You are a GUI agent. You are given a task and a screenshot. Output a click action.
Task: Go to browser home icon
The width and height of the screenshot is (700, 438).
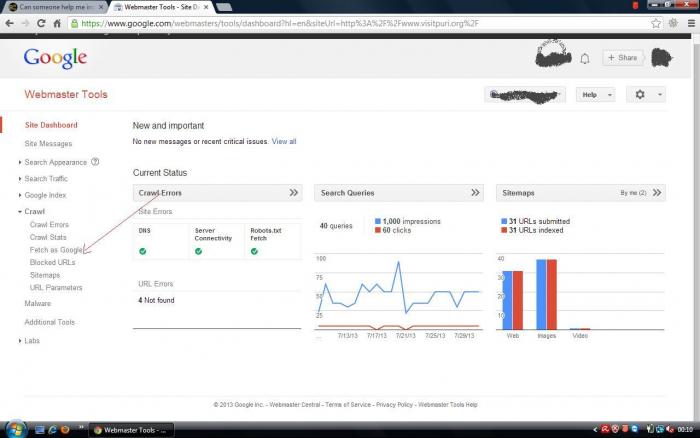57,23
